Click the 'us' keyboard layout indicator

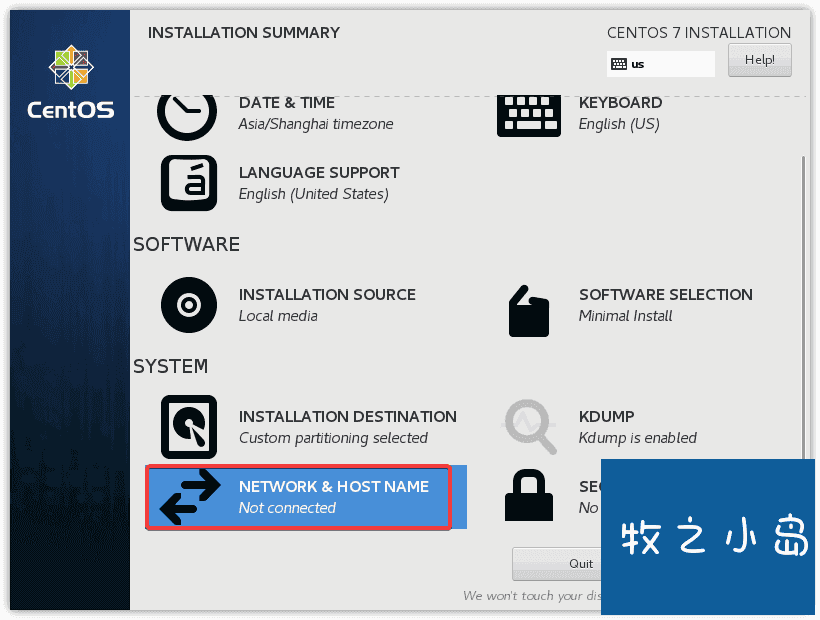[660, 64]
